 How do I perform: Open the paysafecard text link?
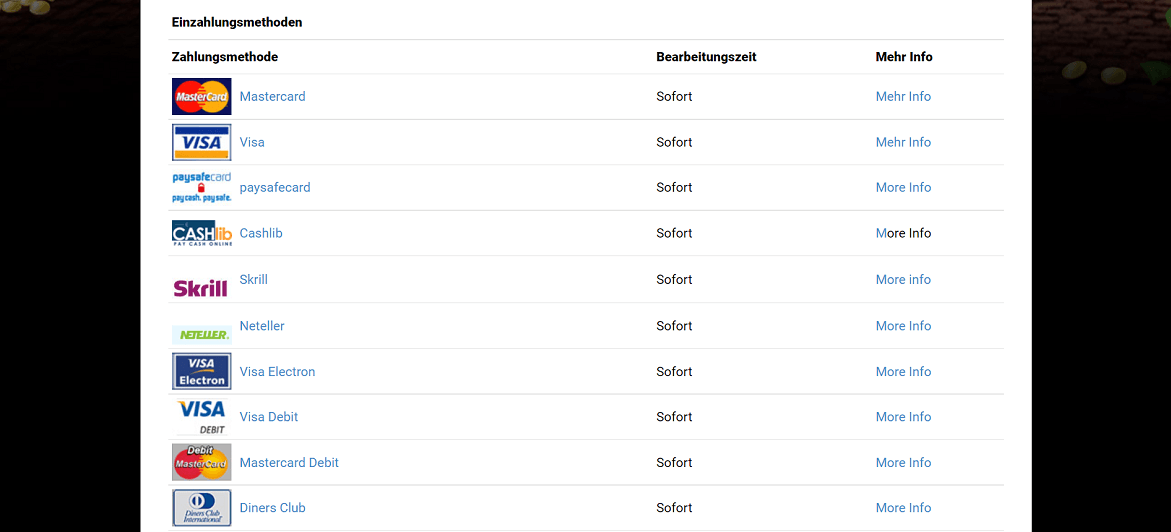(x=275, y=187)
